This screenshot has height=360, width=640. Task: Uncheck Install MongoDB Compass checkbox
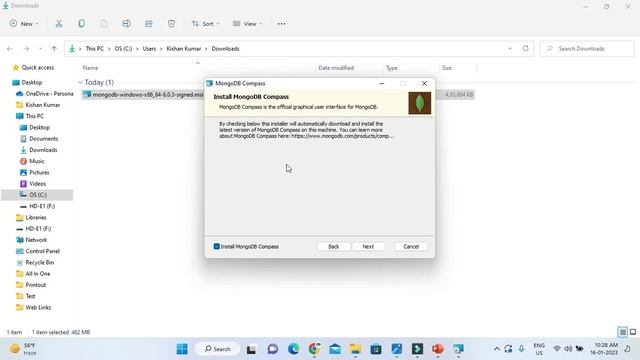pyautogui.click(x=217, y=247)
